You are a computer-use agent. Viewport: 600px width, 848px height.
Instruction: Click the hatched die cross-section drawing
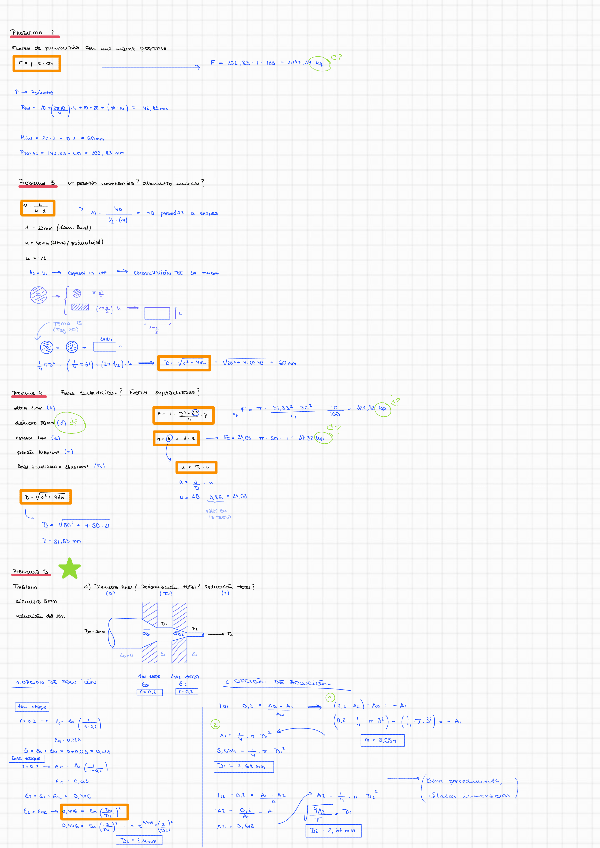[164, 633]
